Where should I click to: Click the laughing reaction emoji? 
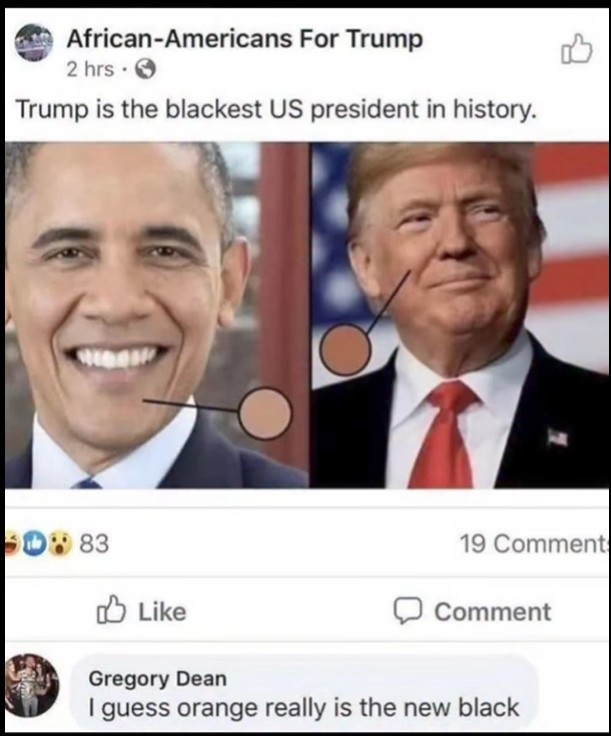pyautogui.click(x=11, y=543)
